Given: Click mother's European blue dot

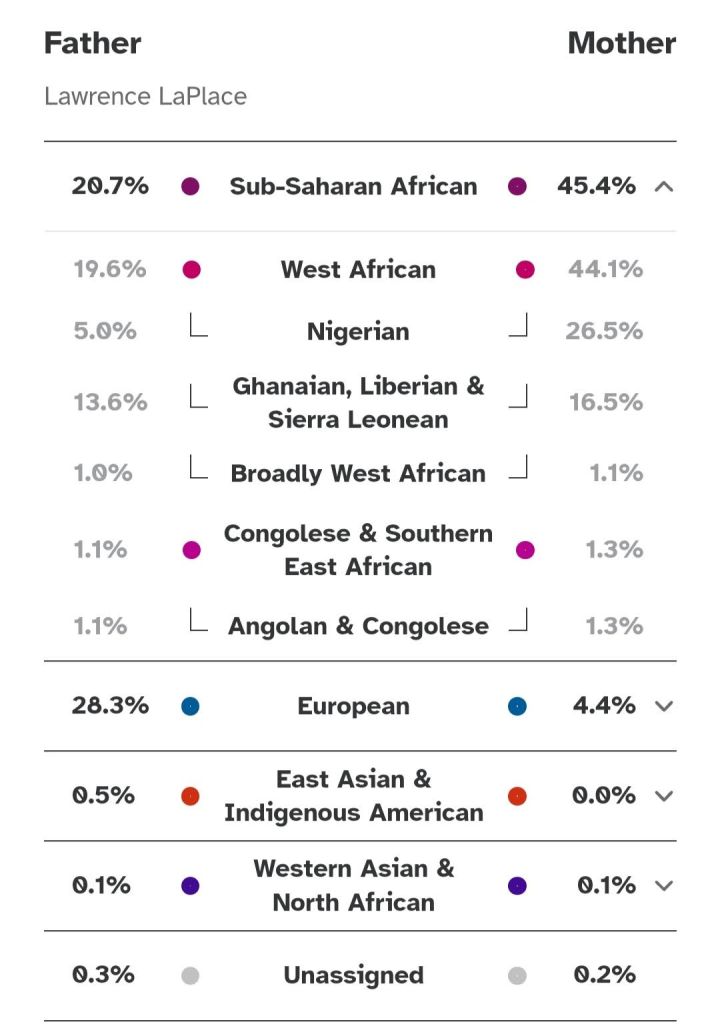Looking at the screenshot, I should tap(517, 706).
